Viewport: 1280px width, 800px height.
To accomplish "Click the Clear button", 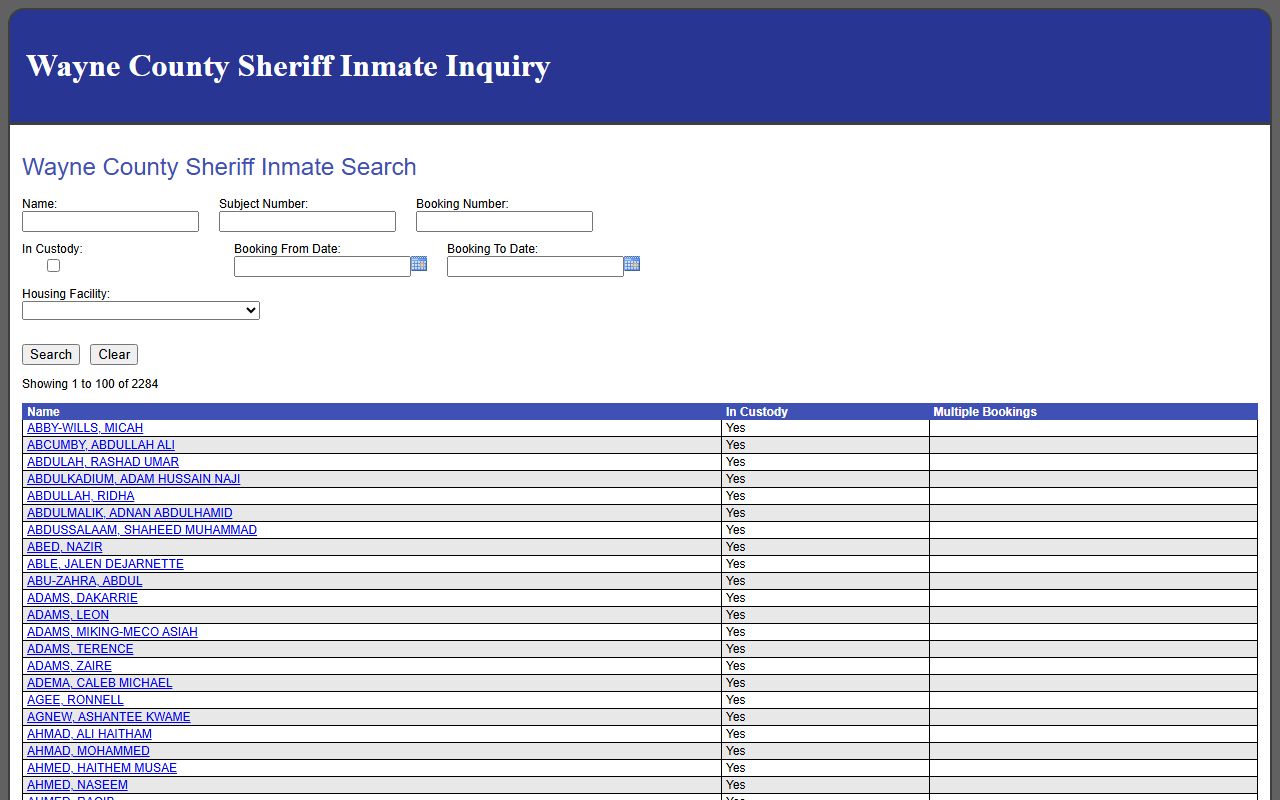I will click(114, 354).
